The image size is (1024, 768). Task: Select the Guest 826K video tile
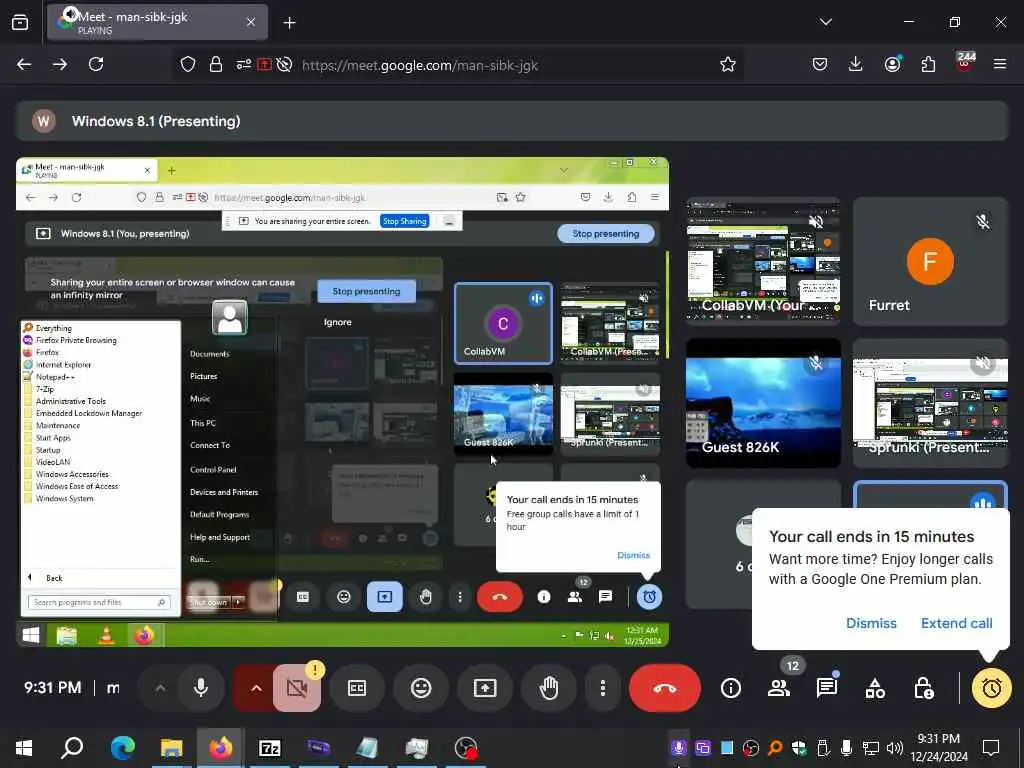(x=763, y=403)
